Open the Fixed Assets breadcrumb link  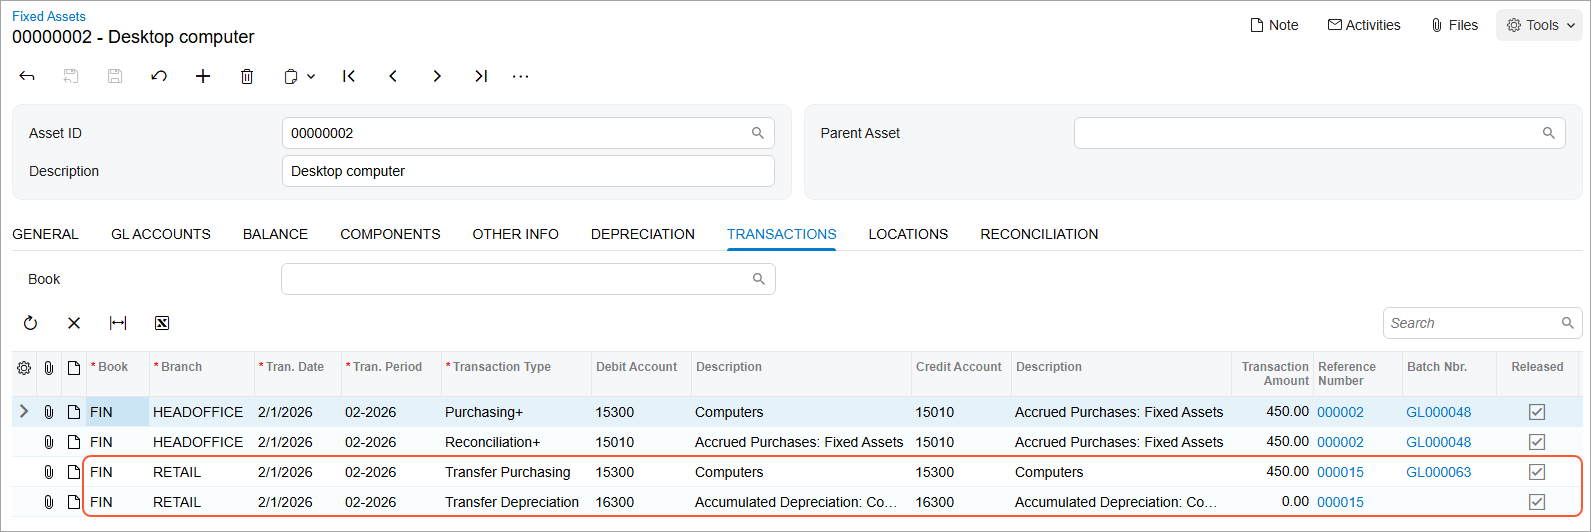[x=49, y=16]
